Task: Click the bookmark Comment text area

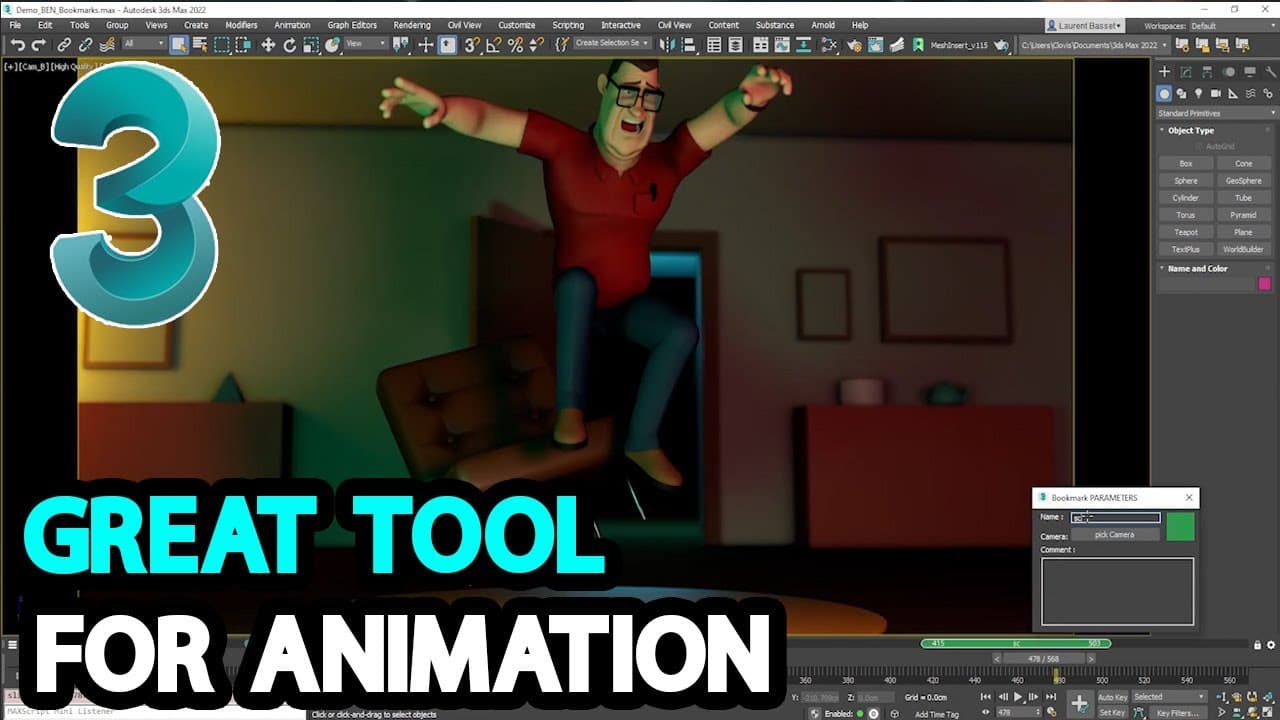Action: point(1117,592)
